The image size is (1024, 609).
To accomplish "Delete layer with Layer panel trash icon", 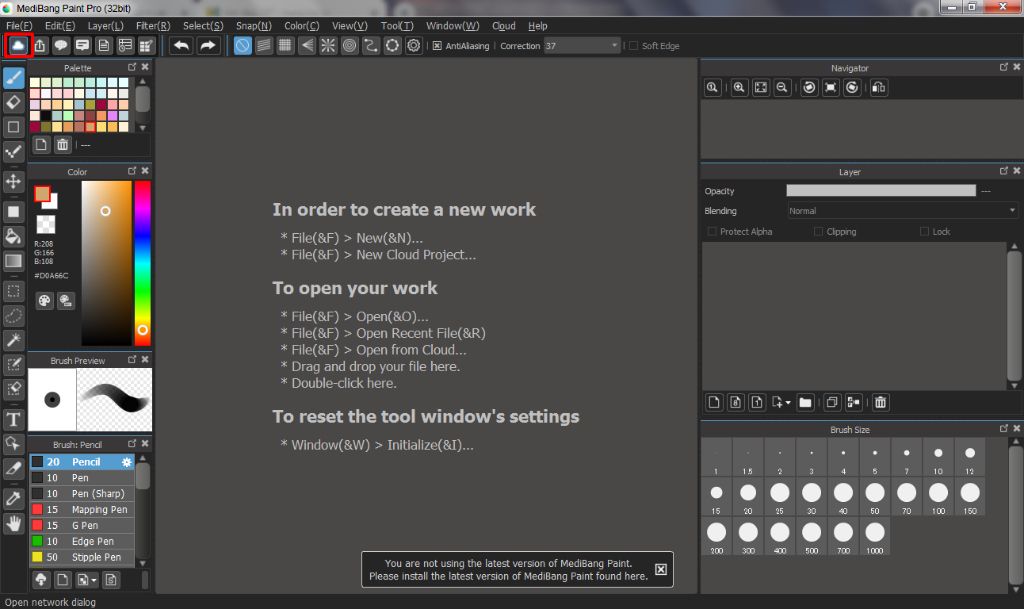I will 880,402.
